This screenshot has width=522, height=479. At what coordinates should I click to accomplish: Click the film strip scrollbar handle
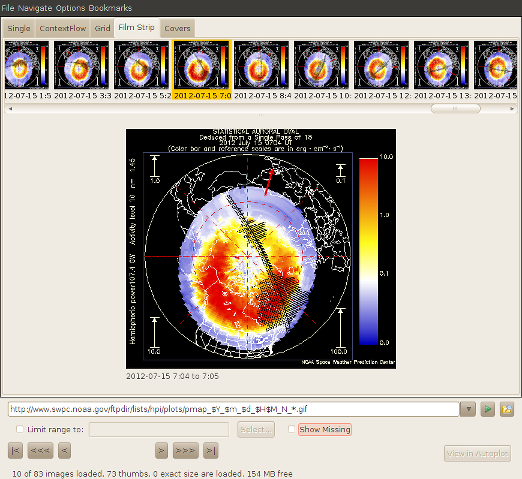tap(456, 109)
